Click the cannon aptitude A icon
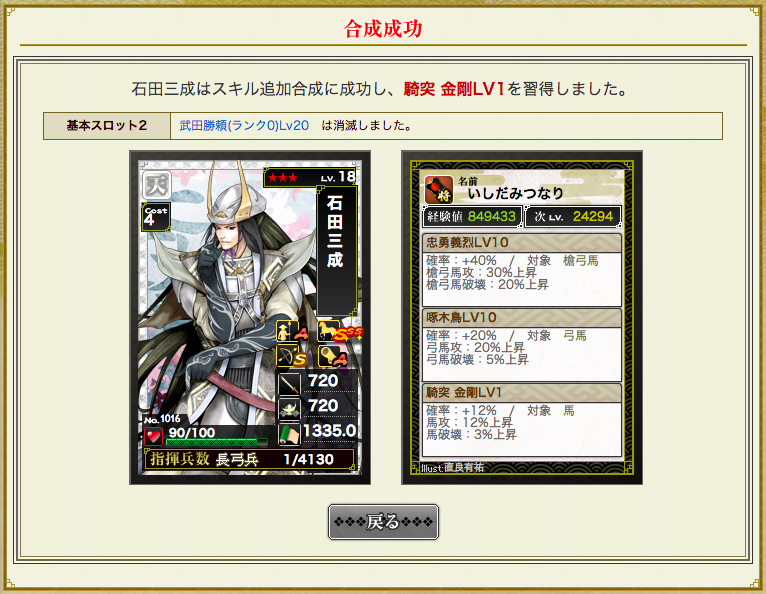Image resolution: width=766 pixels, height=594 pixels. [332, 356]
